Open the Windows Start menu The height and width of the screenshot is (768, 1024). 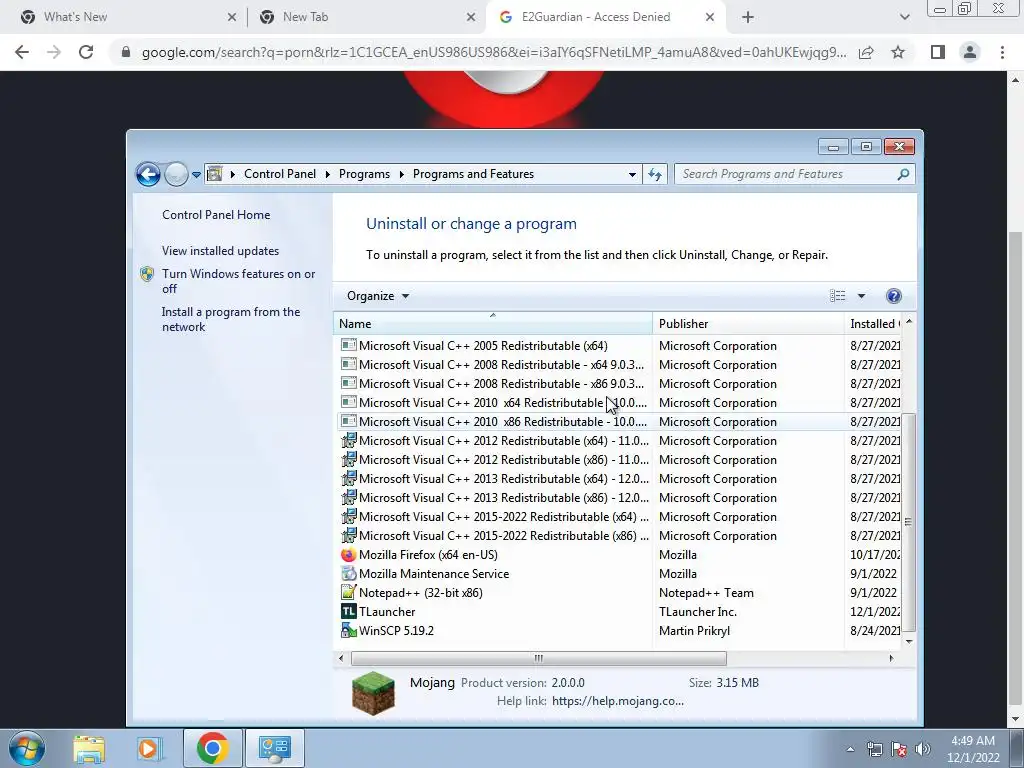pyautogui.click(x=27, y=748)
